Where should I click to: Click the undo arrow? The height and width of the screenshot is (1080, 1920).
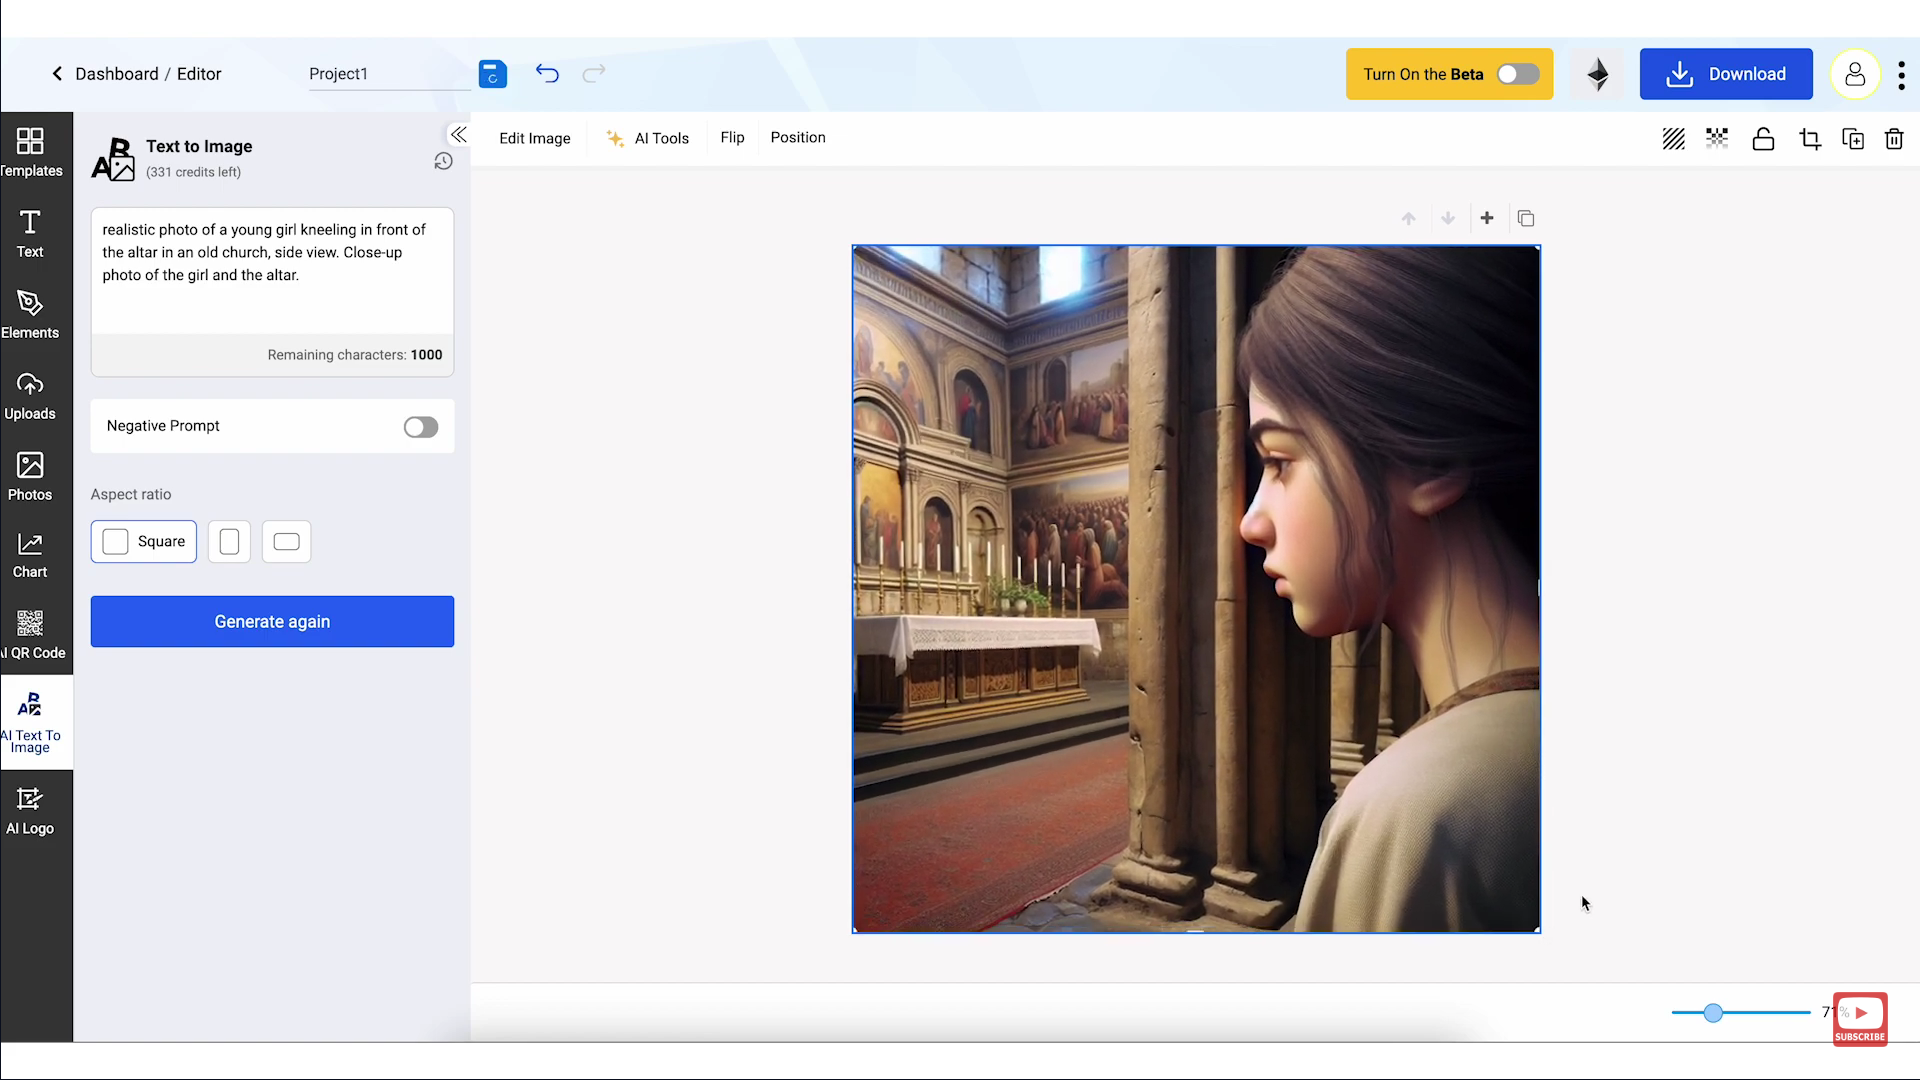547,73
